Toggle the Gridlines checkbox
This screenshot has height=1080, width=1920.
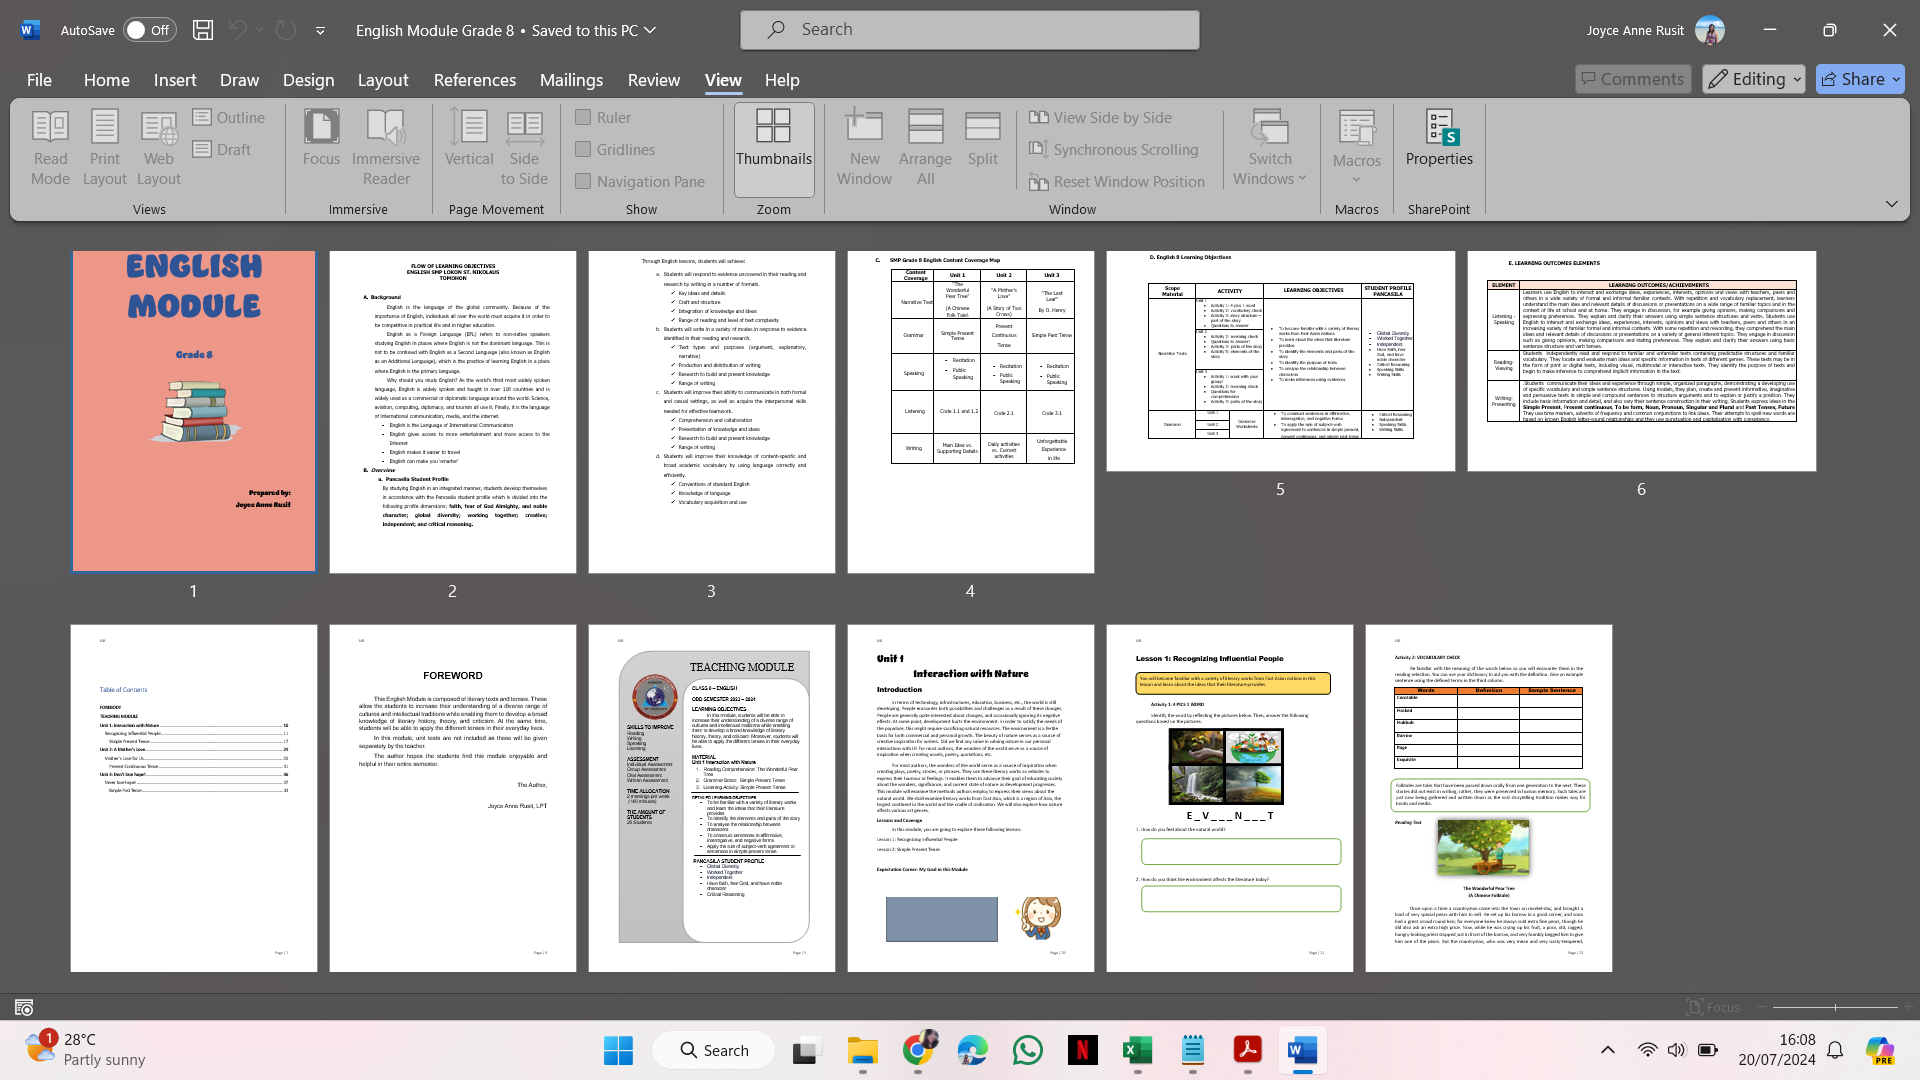583,150
